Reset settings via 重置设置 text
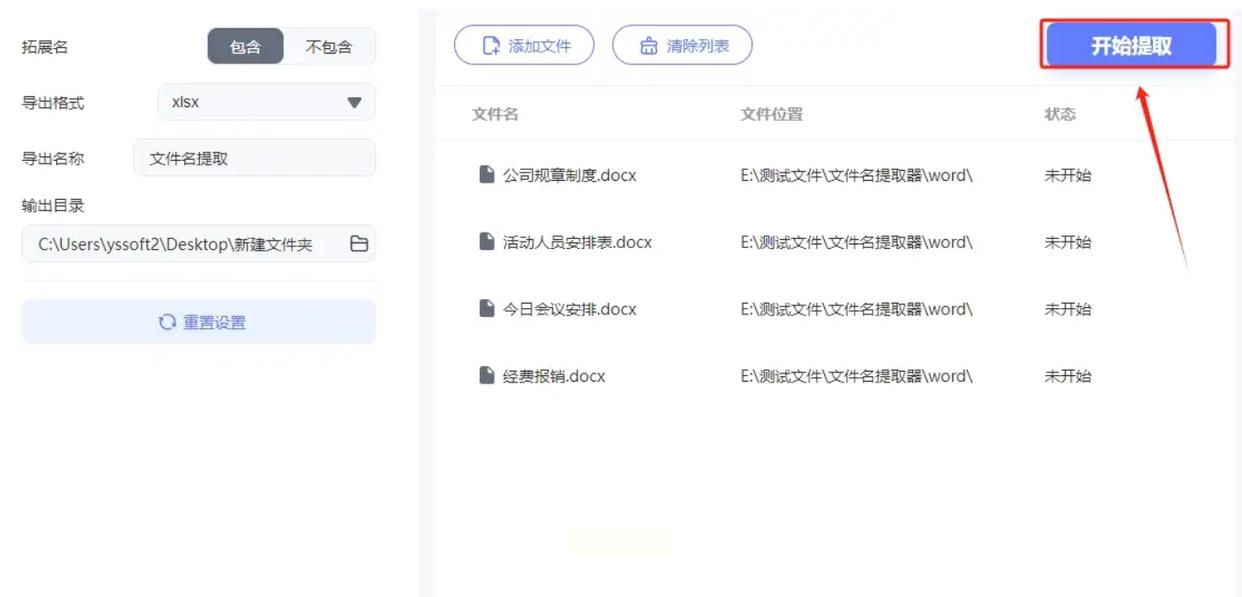The image size is (1242, 597). click(214, 322)
